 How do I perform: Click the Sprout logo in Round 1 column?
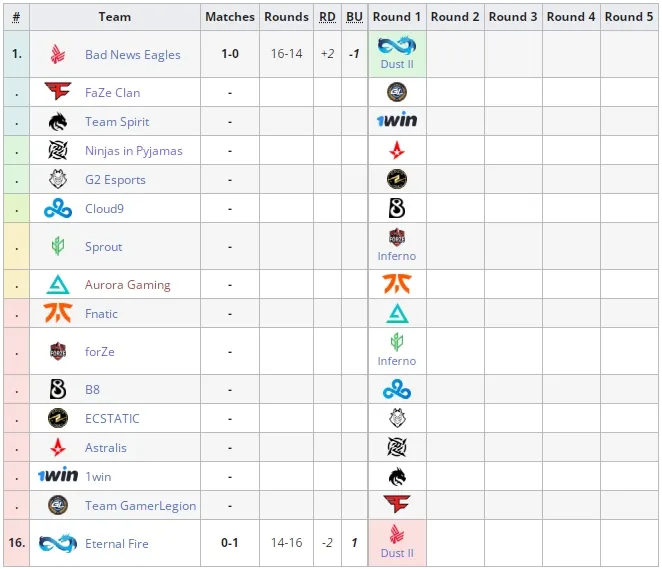[x=397, y=342]
